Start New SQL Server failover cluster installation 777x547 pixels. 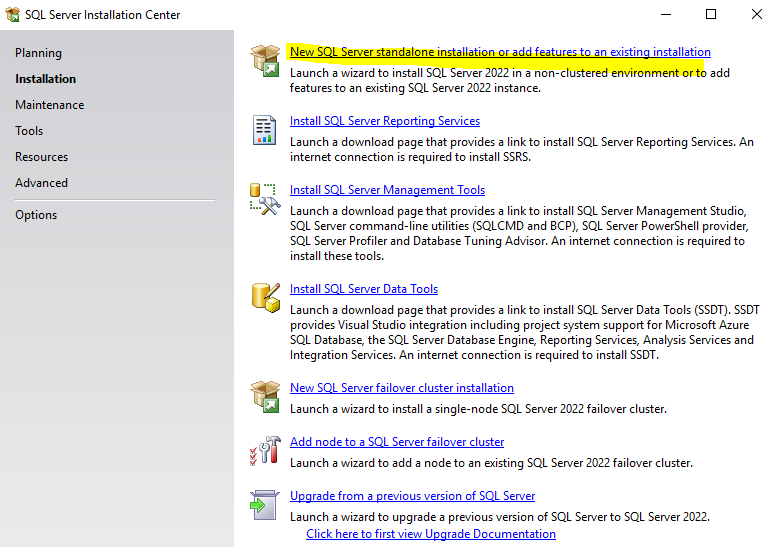(401, 388)
